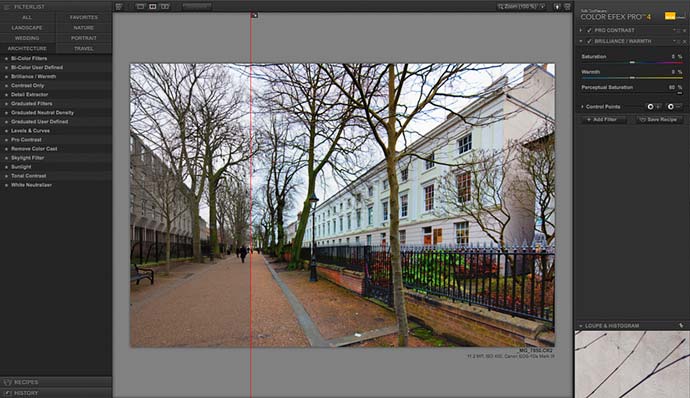690x398 pixels.
Task: Select the FAVORITES filter category
Action: pyautogui.click(x=84, y=18)
